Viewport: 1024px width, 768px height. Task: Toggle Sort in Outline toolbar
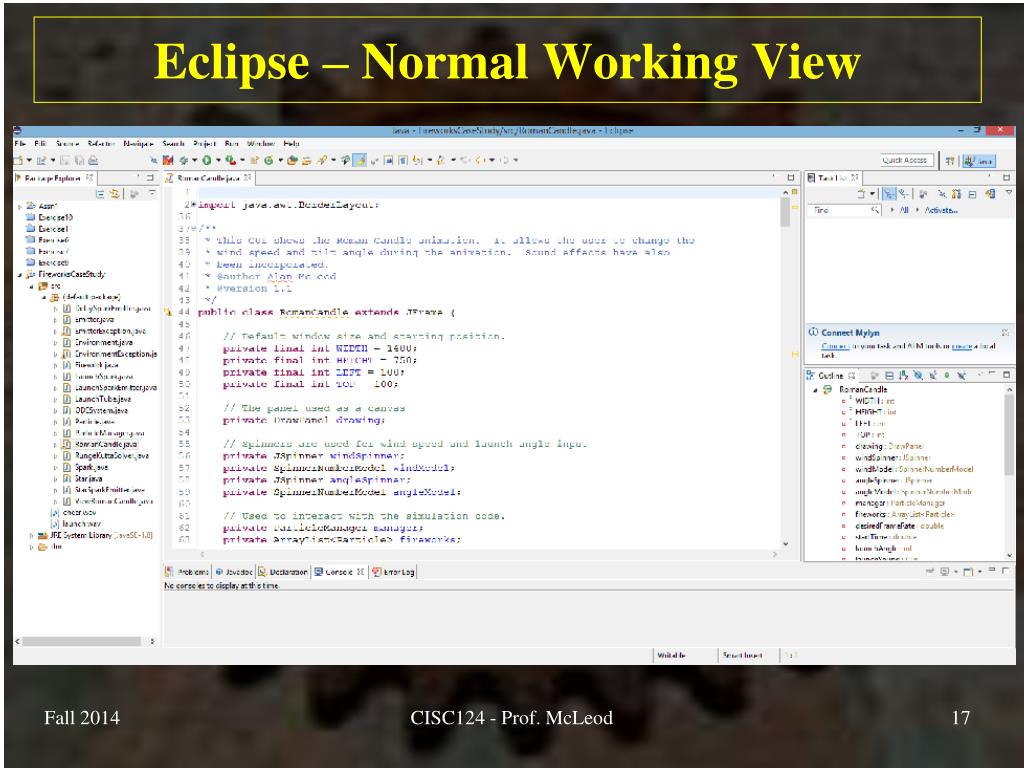903,376
